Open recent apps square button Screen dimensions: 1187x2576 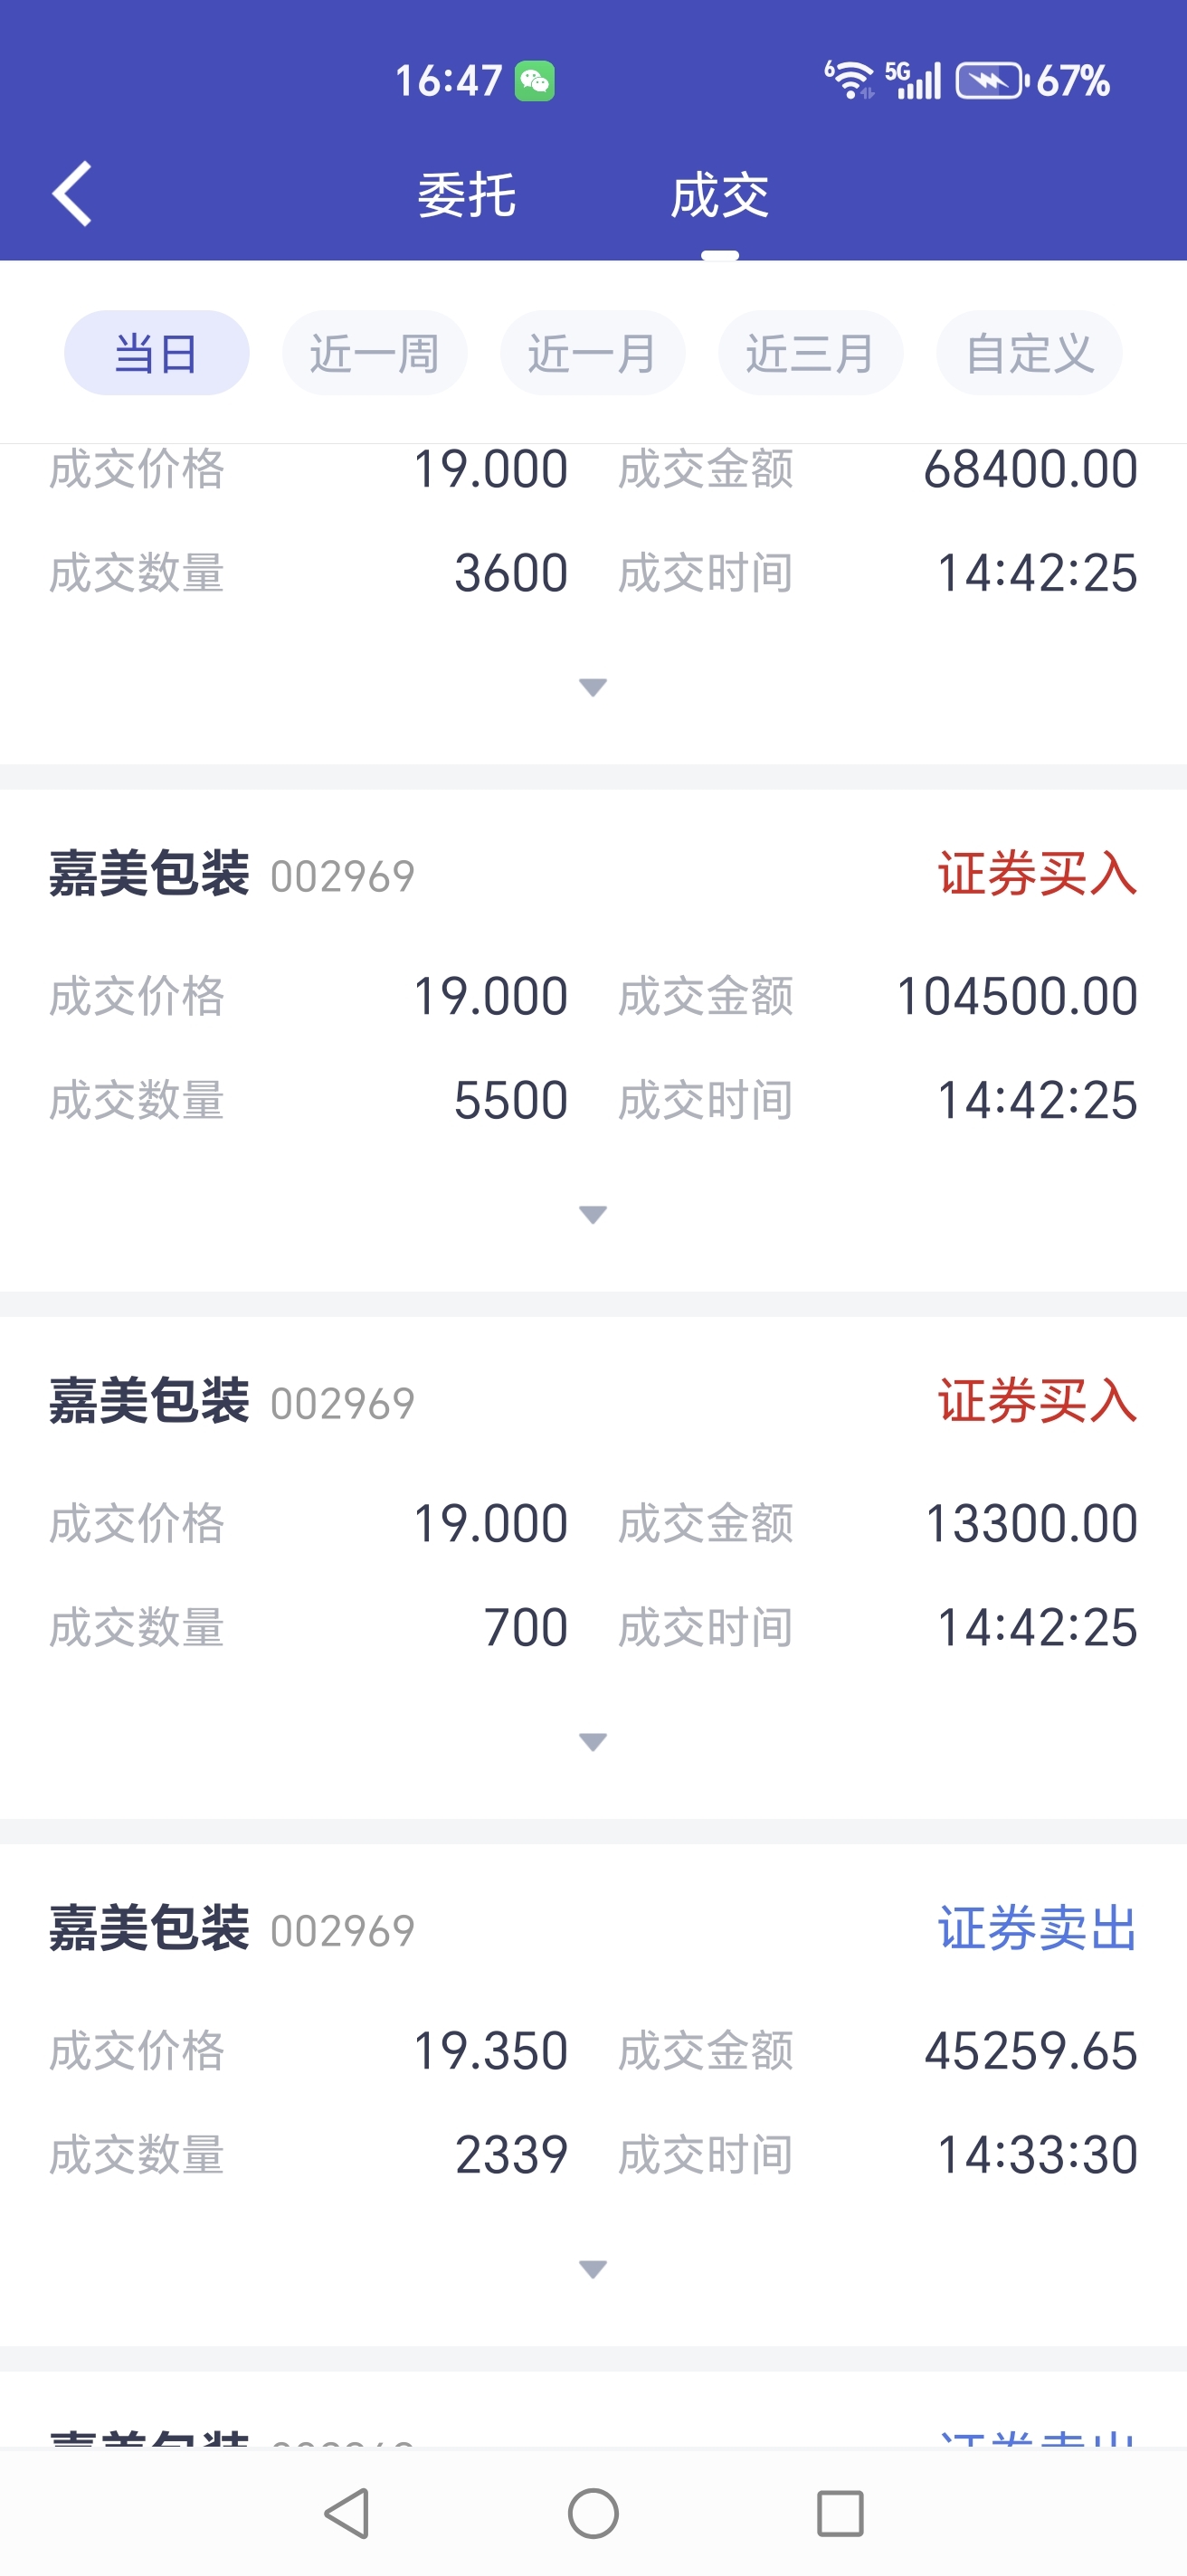[840, 2513]
